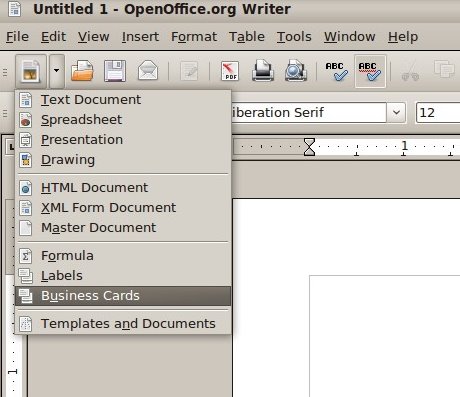Click the Edit File icon

click(x=189, y=71)
